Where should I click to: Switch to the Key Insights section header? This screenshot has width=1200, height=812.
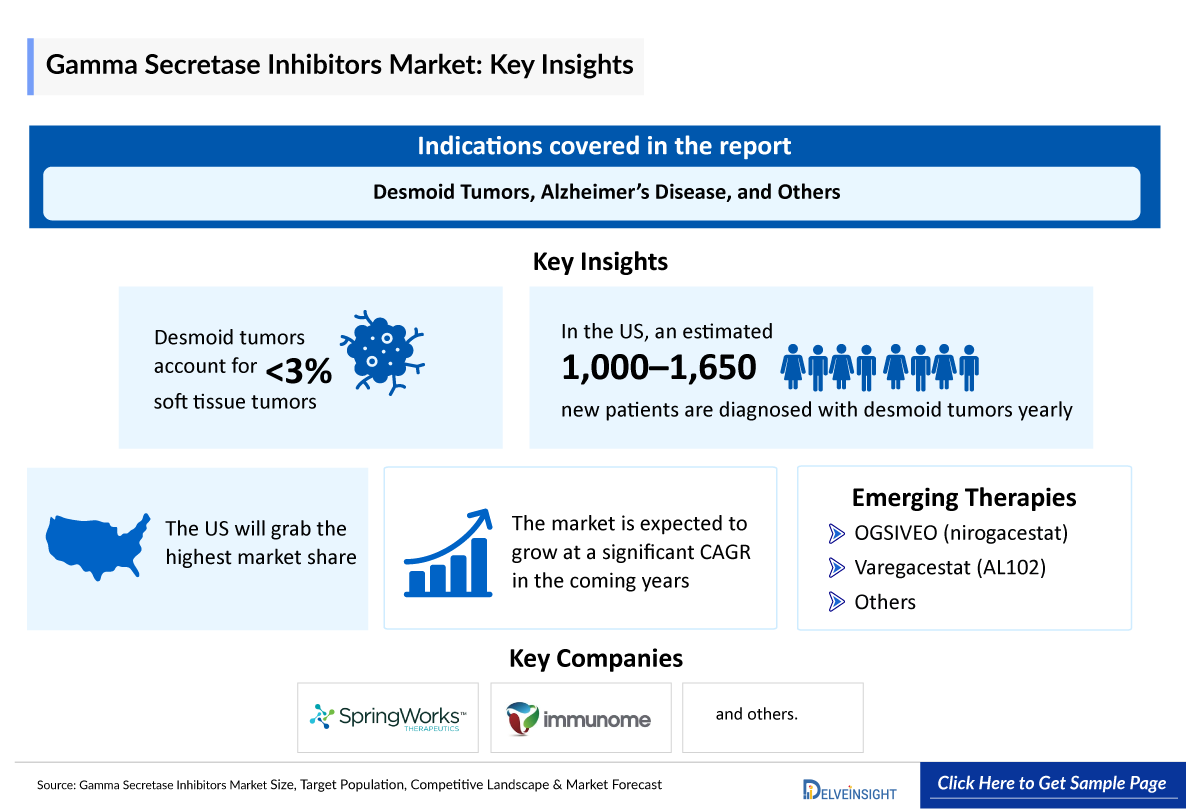coord(600,262)
